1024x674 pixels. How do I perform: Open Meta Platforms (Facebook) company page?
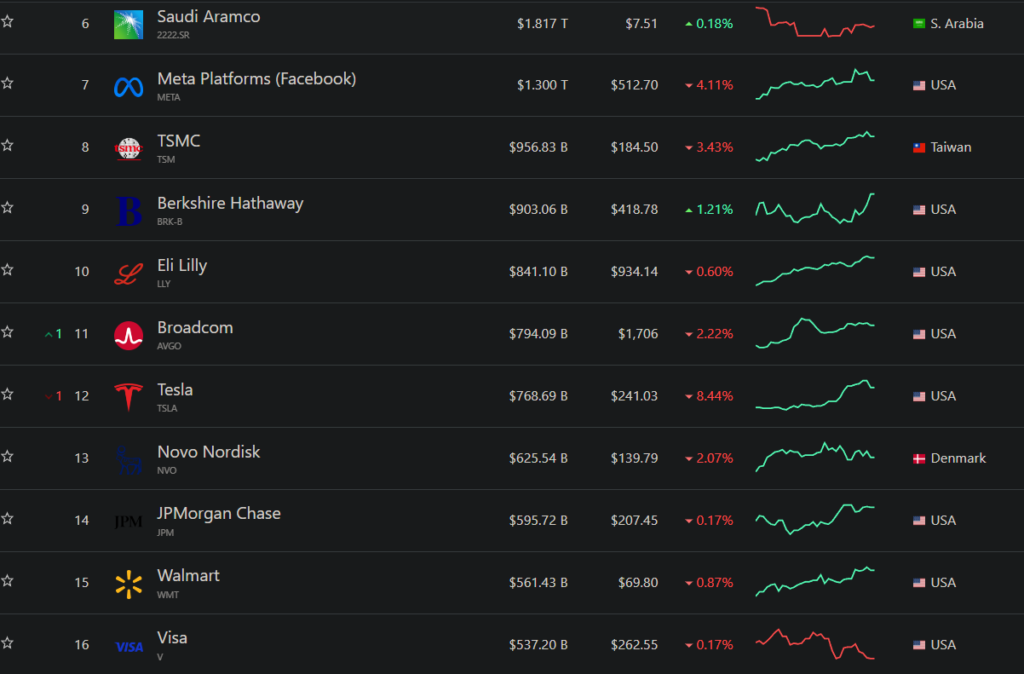pyautogui.click(x=257, y=79)
